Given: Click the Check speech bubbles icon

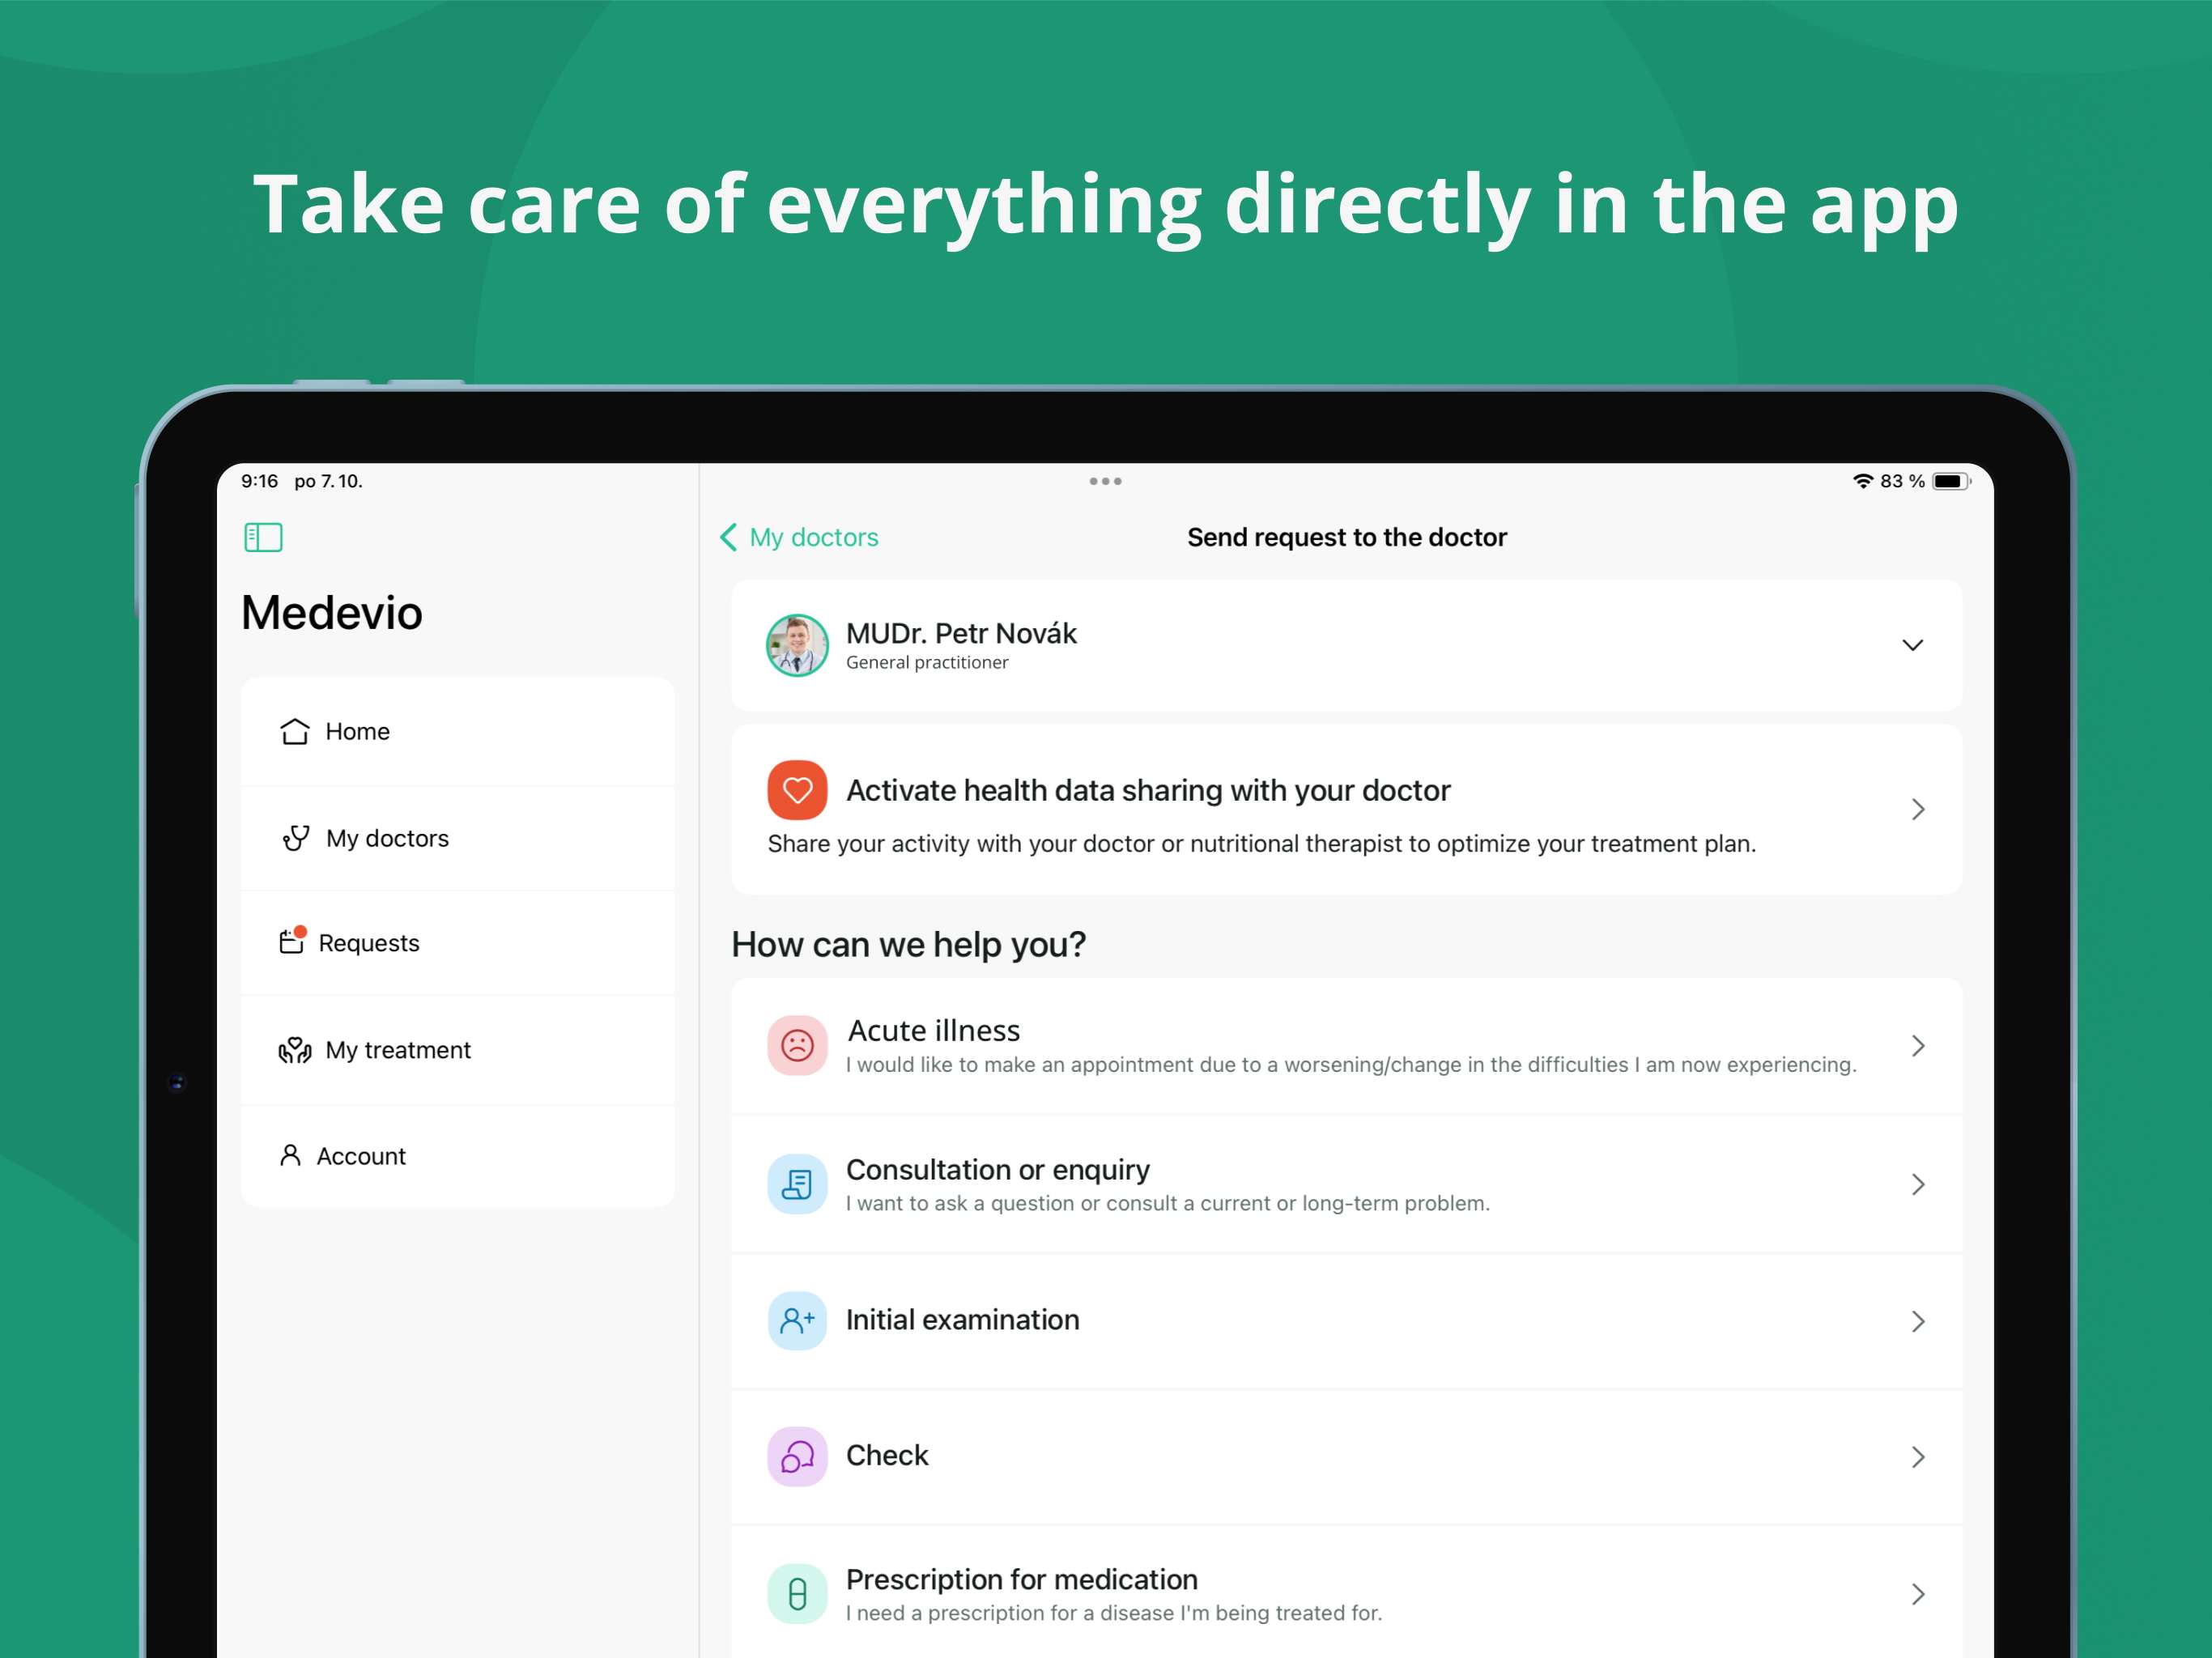Looking at the screenshot, I should [x=797, y=1457].
